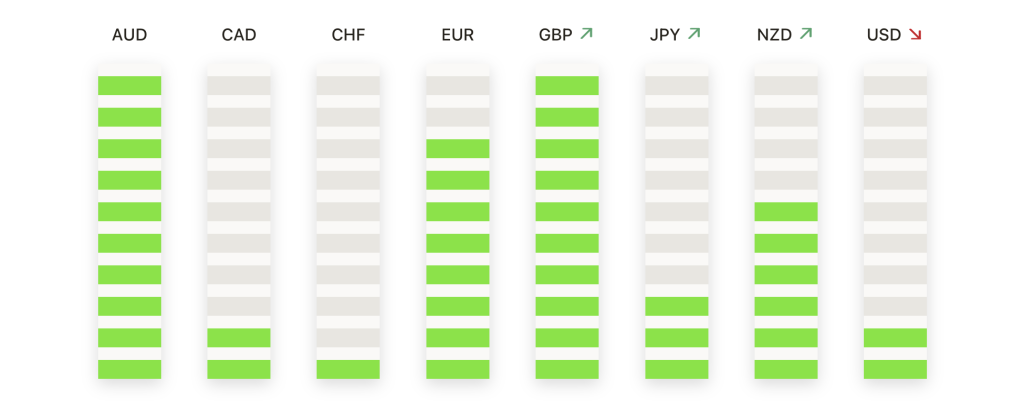Select the AUD currency label
Viewport: 1024px width, 413px height.
pyautogui.click(x=130, y=35)
